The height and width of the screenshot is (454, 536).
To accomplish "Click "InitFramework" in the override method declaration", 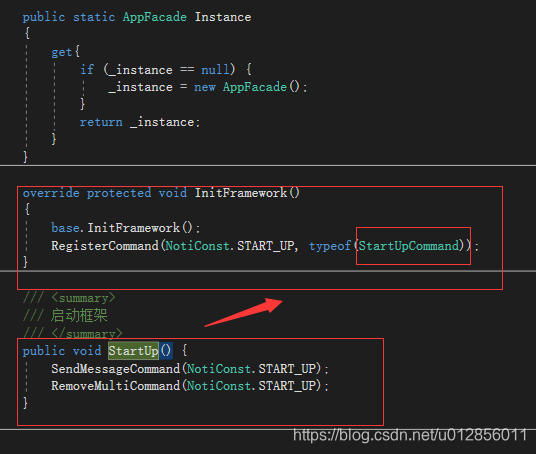I will pyautogui.click(x=241, y=193).
